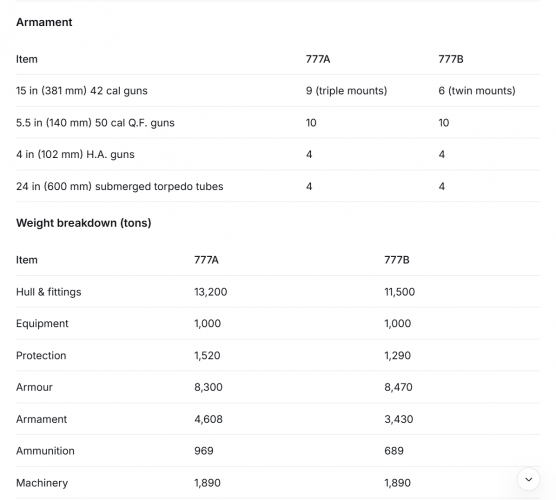Viewport: 556px width, 500px height.
Task: Select the Weight breakdown (tons) heading
Action: pos(84,223)
